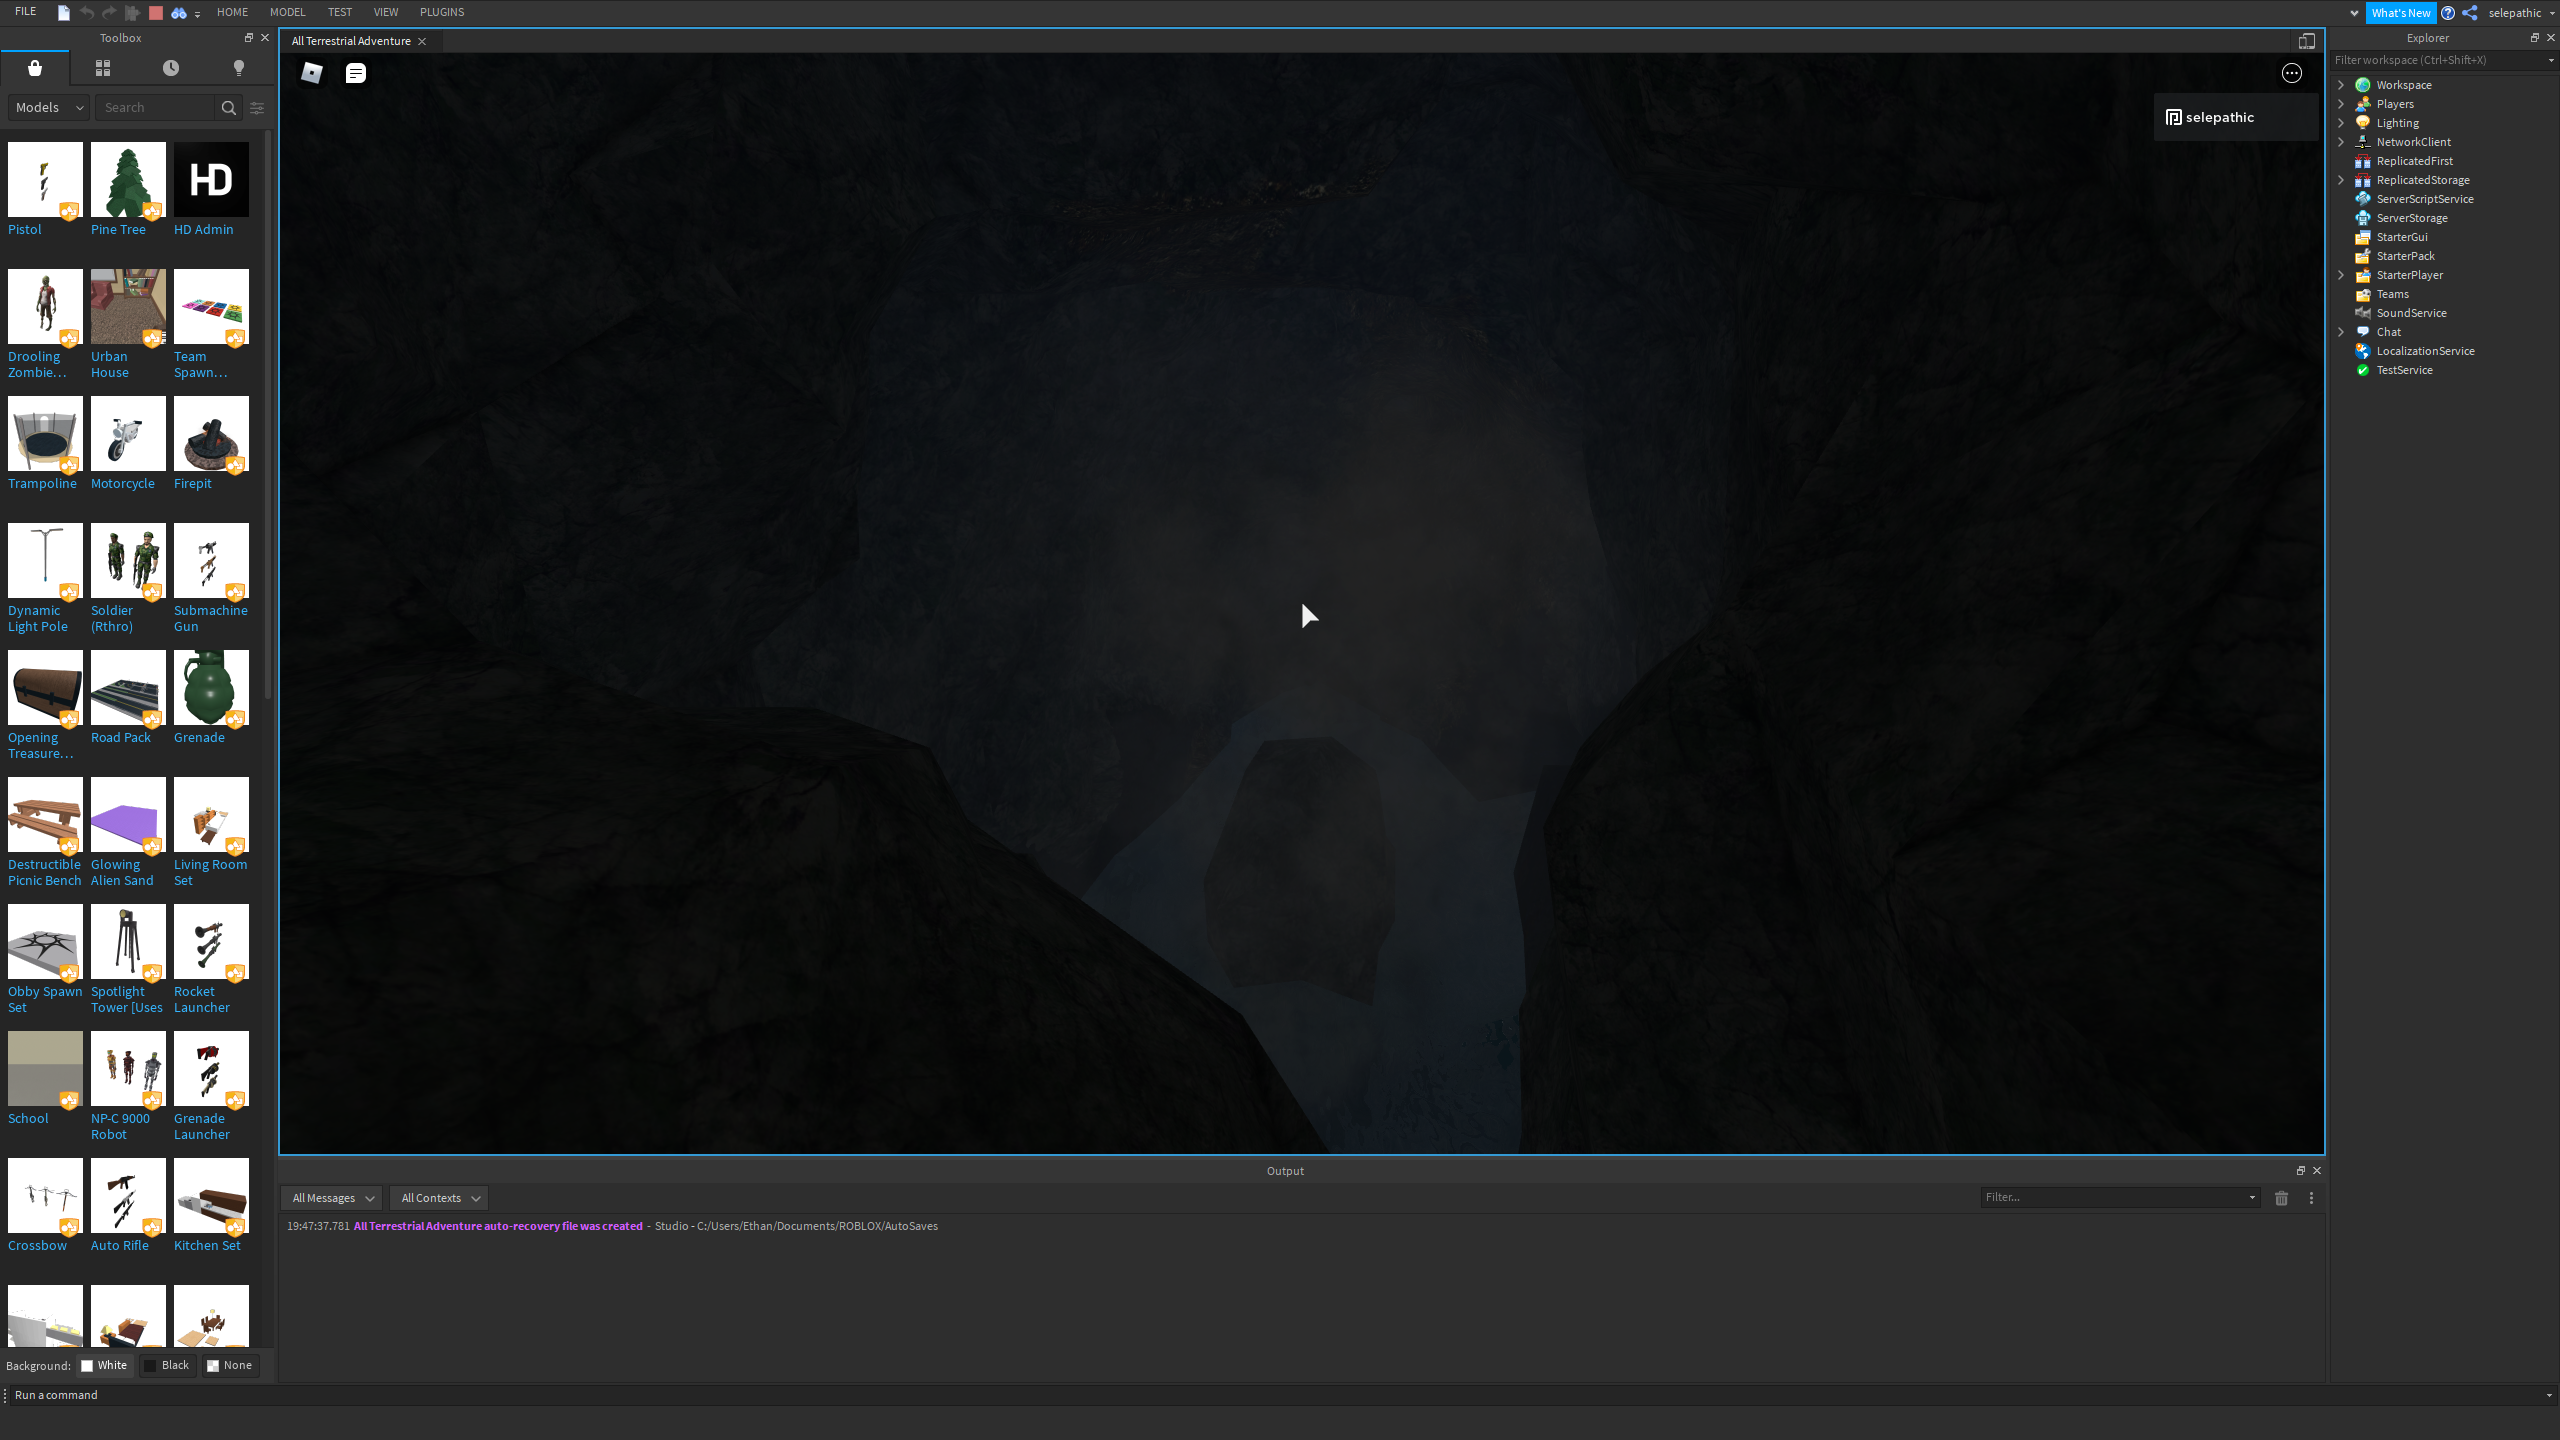This screenshot has width=2560, height=1440.
Task: Click the Roblox logo menu button in viewport
Action: click(x=312, y=73)
